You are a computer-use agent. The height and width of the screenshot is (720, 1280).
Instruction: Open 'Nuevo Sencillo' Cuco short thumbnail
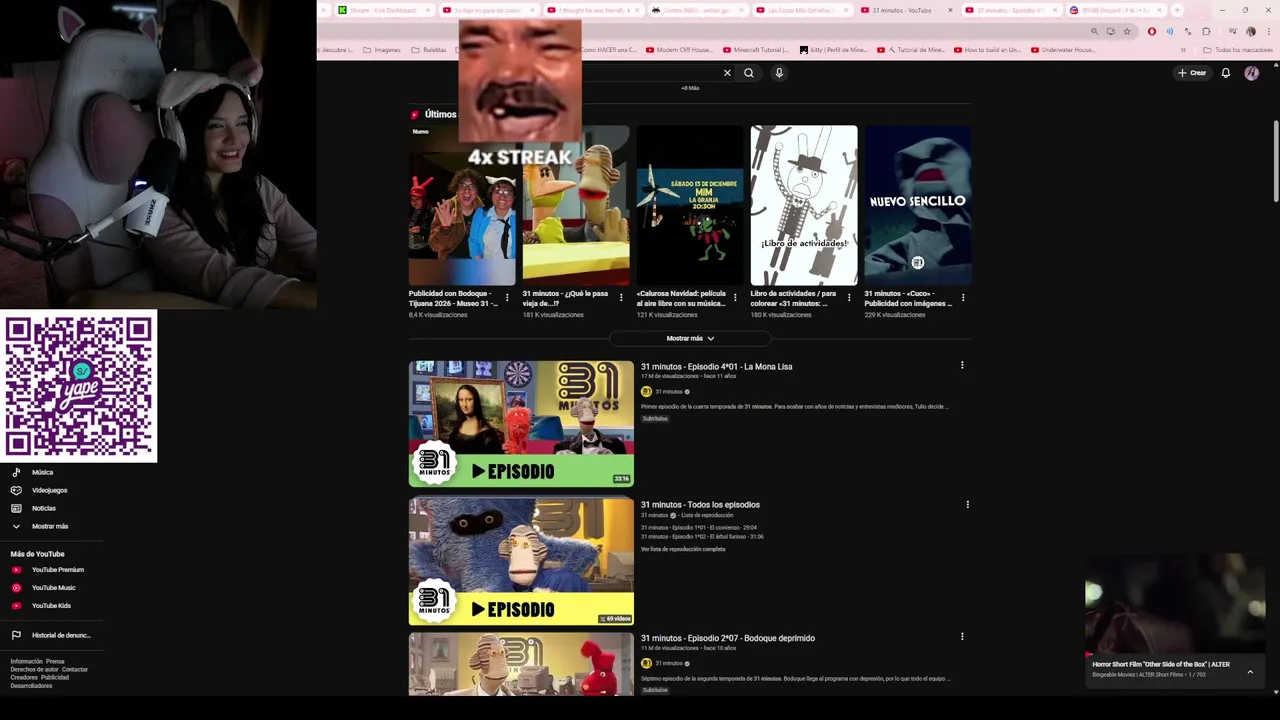(x=918, y=205)
